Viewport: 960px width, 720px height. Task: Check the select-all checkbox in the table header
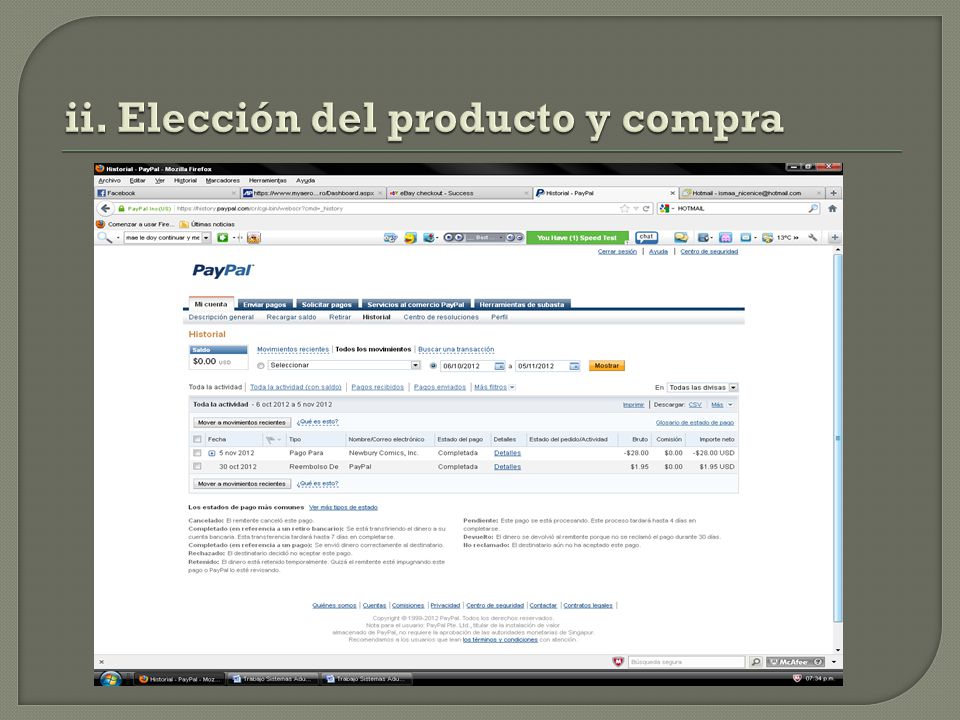(x=197, y=440)
